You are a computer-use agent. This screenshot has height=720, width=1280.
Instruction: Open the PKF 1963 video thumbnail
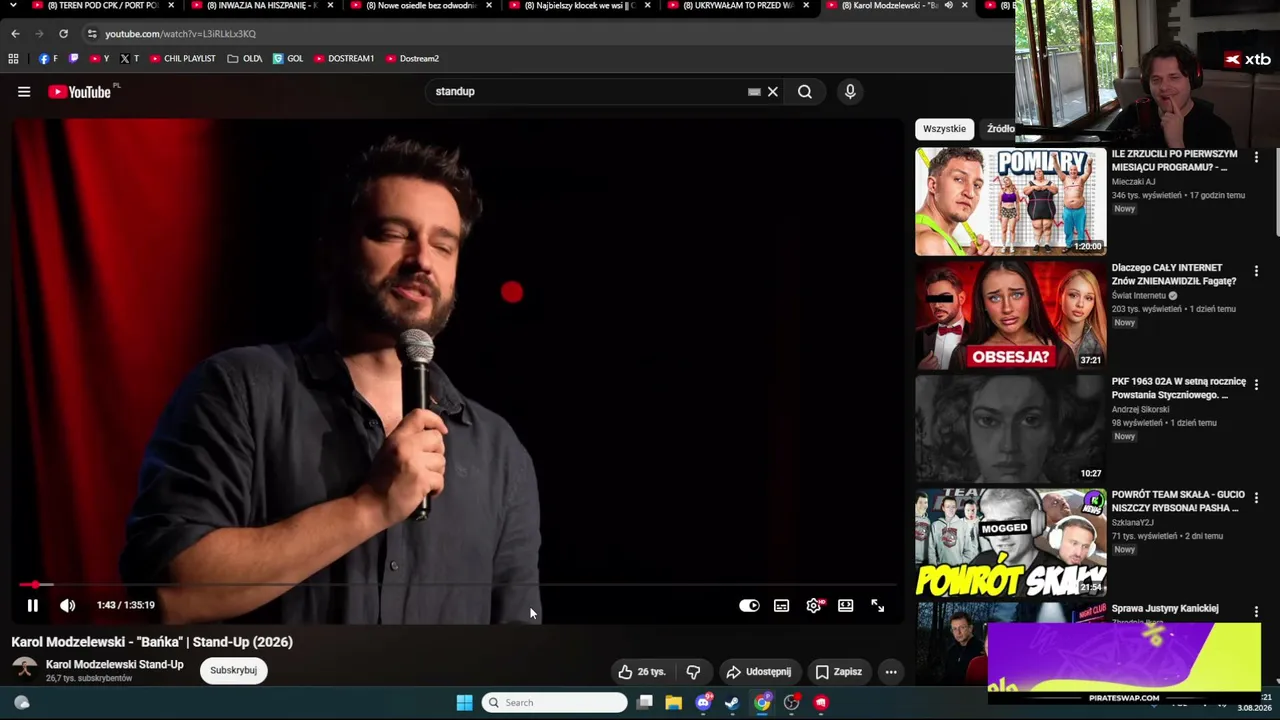click(1011, 429)
